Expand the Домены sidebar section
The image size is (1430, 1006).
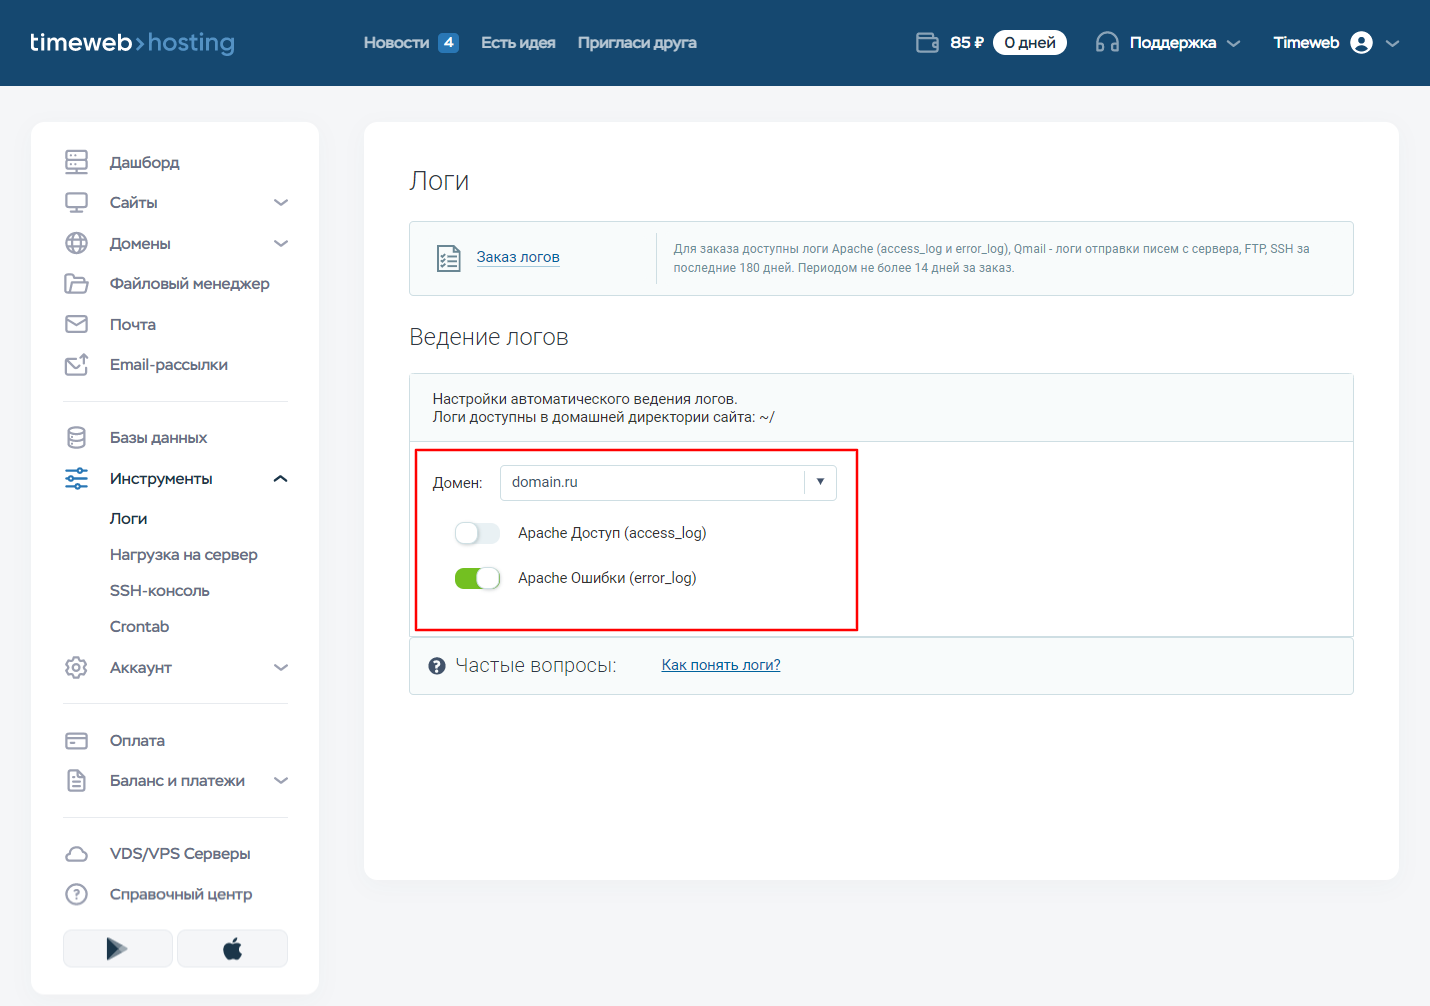point(281,244)
